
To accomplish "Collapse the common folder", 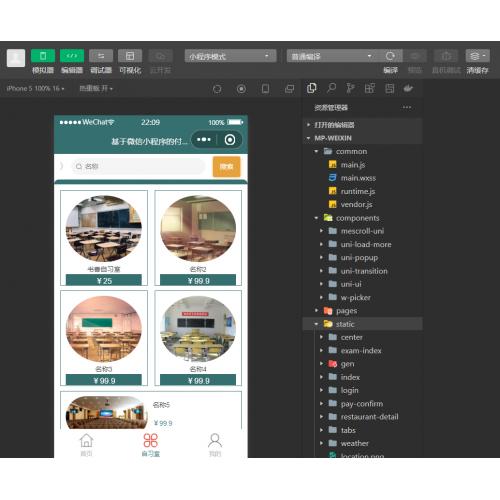I will click(363, 151).
